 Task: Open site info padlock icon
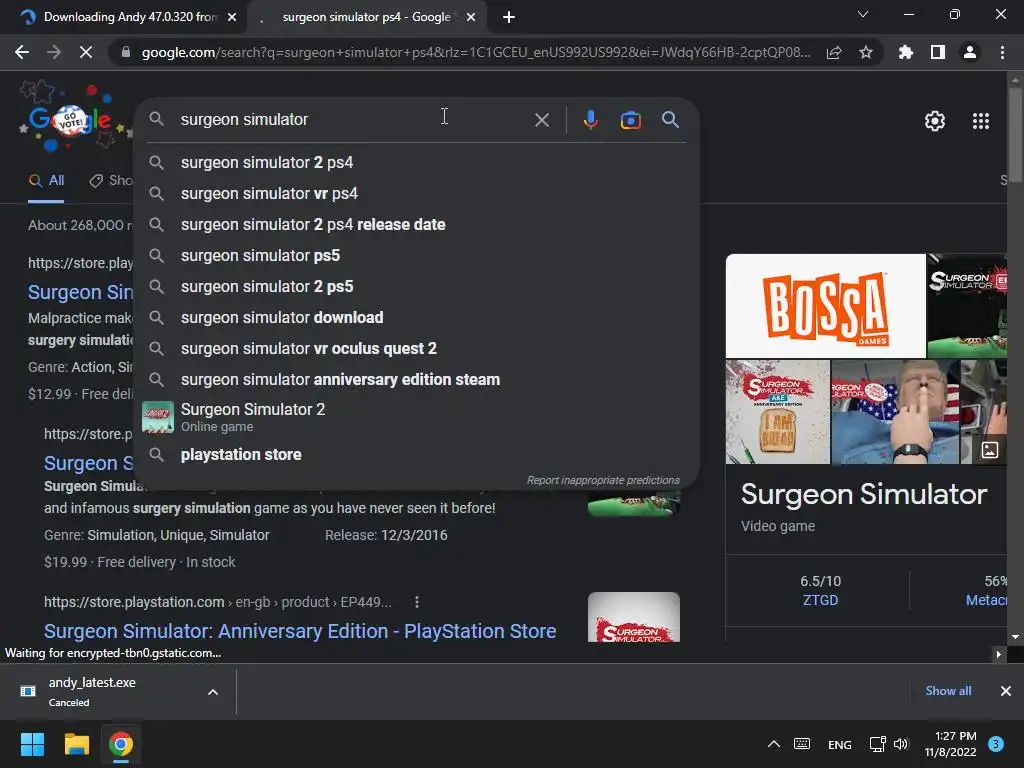pos(126,52)
